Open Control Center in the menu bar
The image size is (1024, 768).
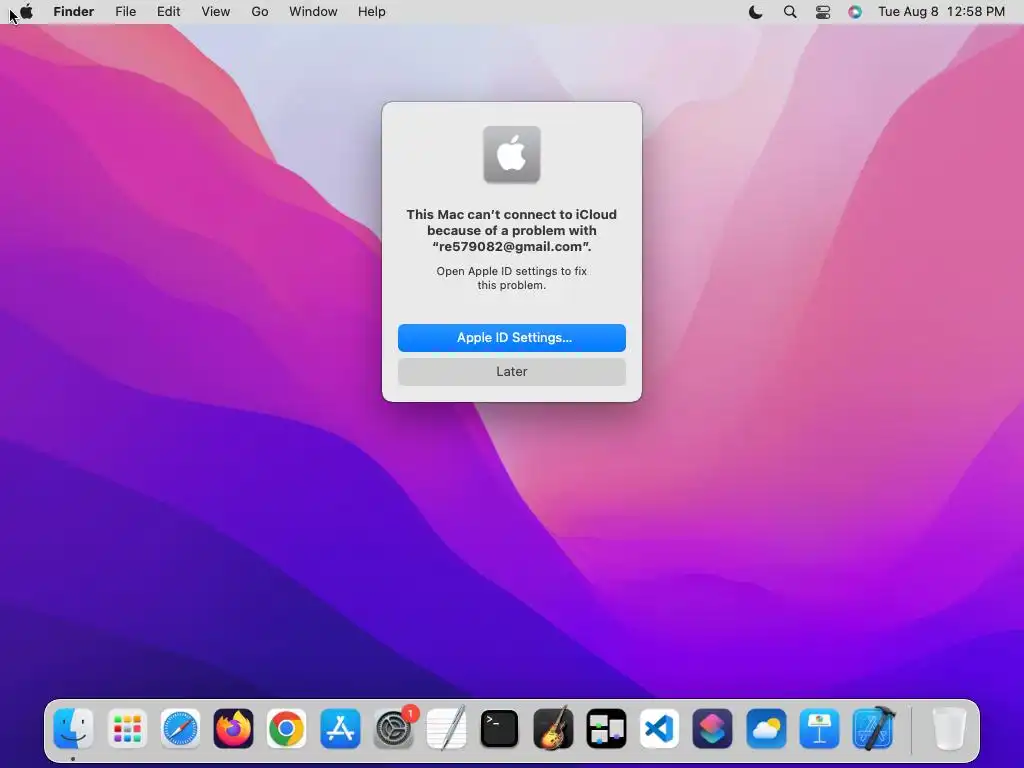[823, 12]
